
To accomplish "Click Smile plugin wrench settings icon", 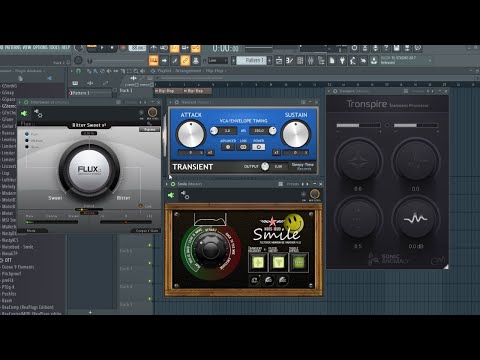I will point(185,195).
